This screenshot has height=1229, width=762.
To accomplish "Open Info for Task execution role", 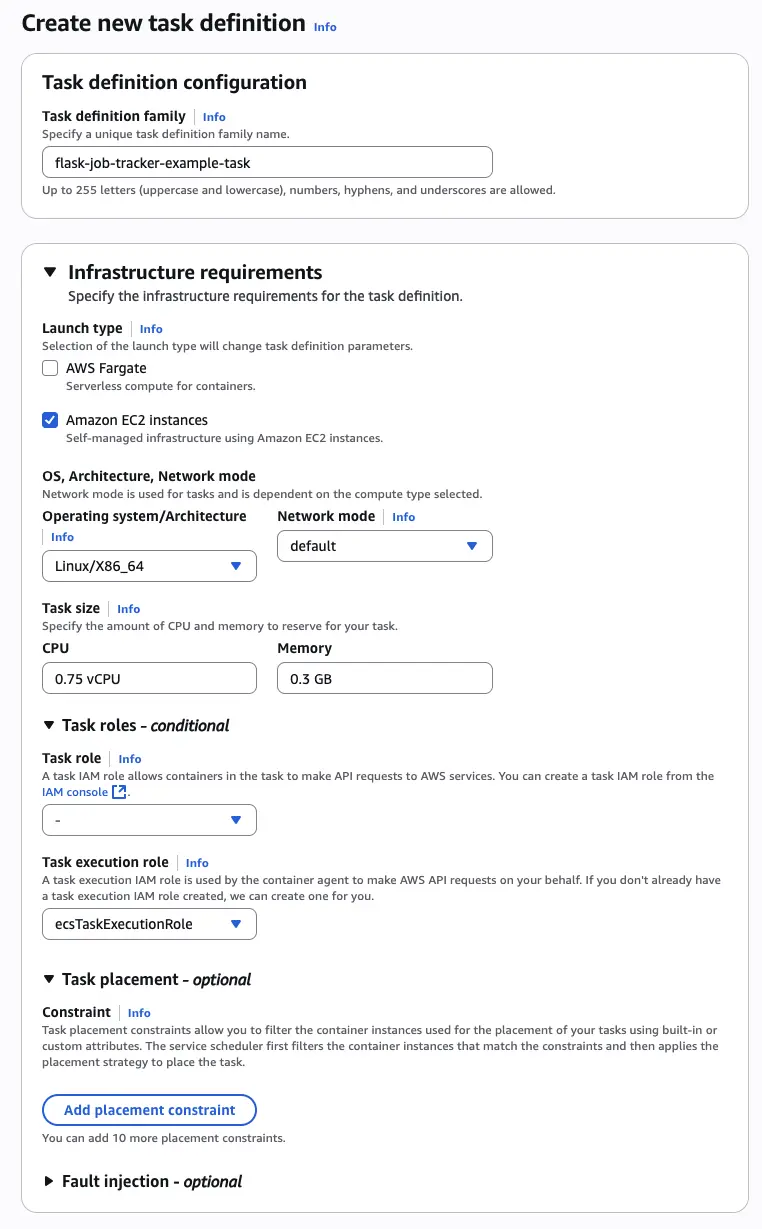I will [x=197, y=863].
